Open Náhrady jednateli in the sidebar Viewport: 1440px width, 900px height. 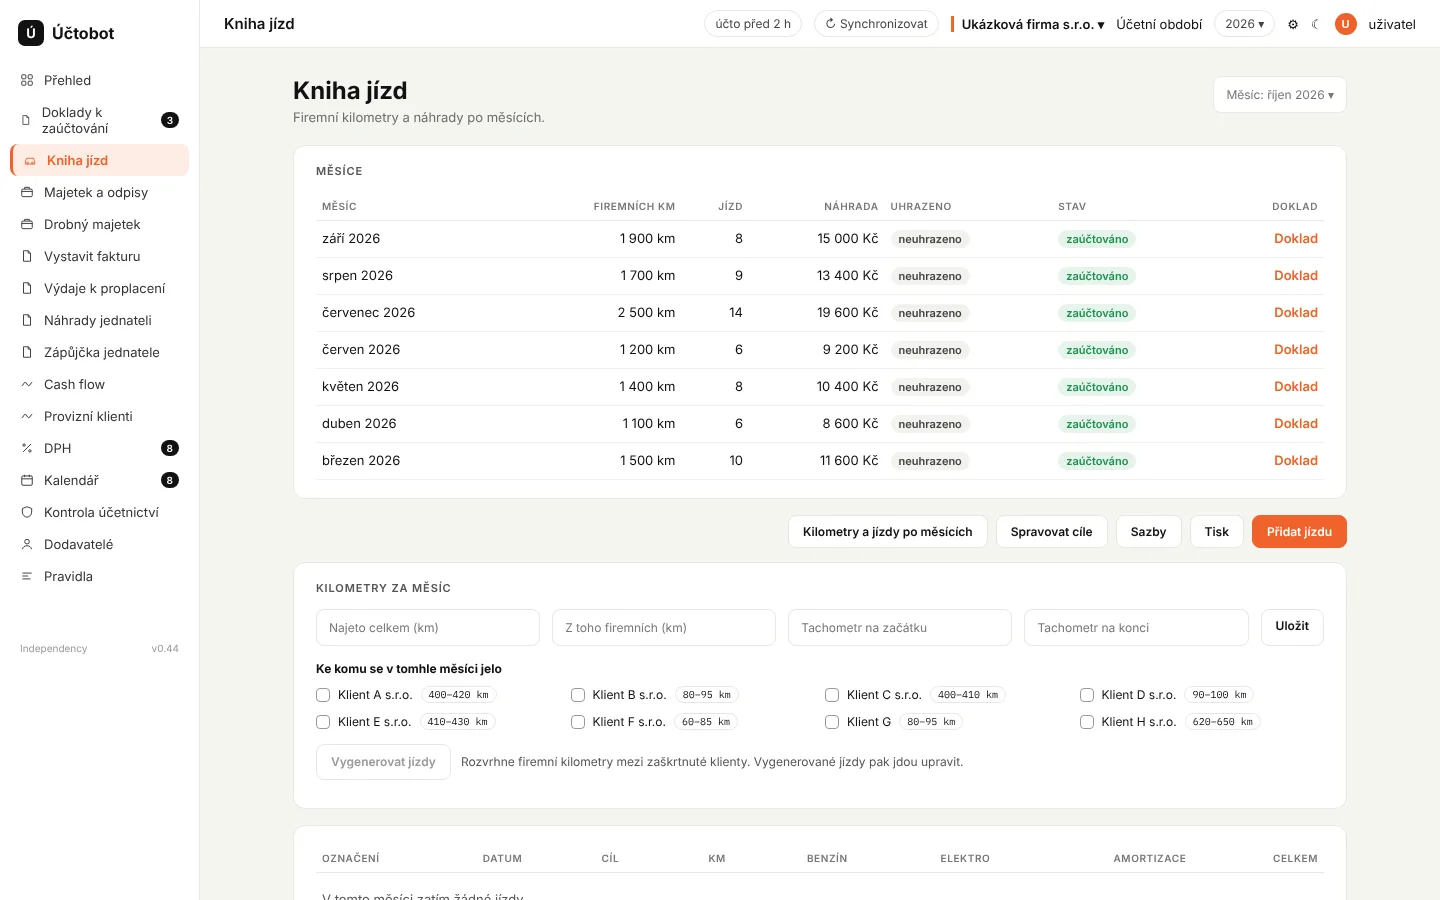pyautogui.click(x=99, y=320)
